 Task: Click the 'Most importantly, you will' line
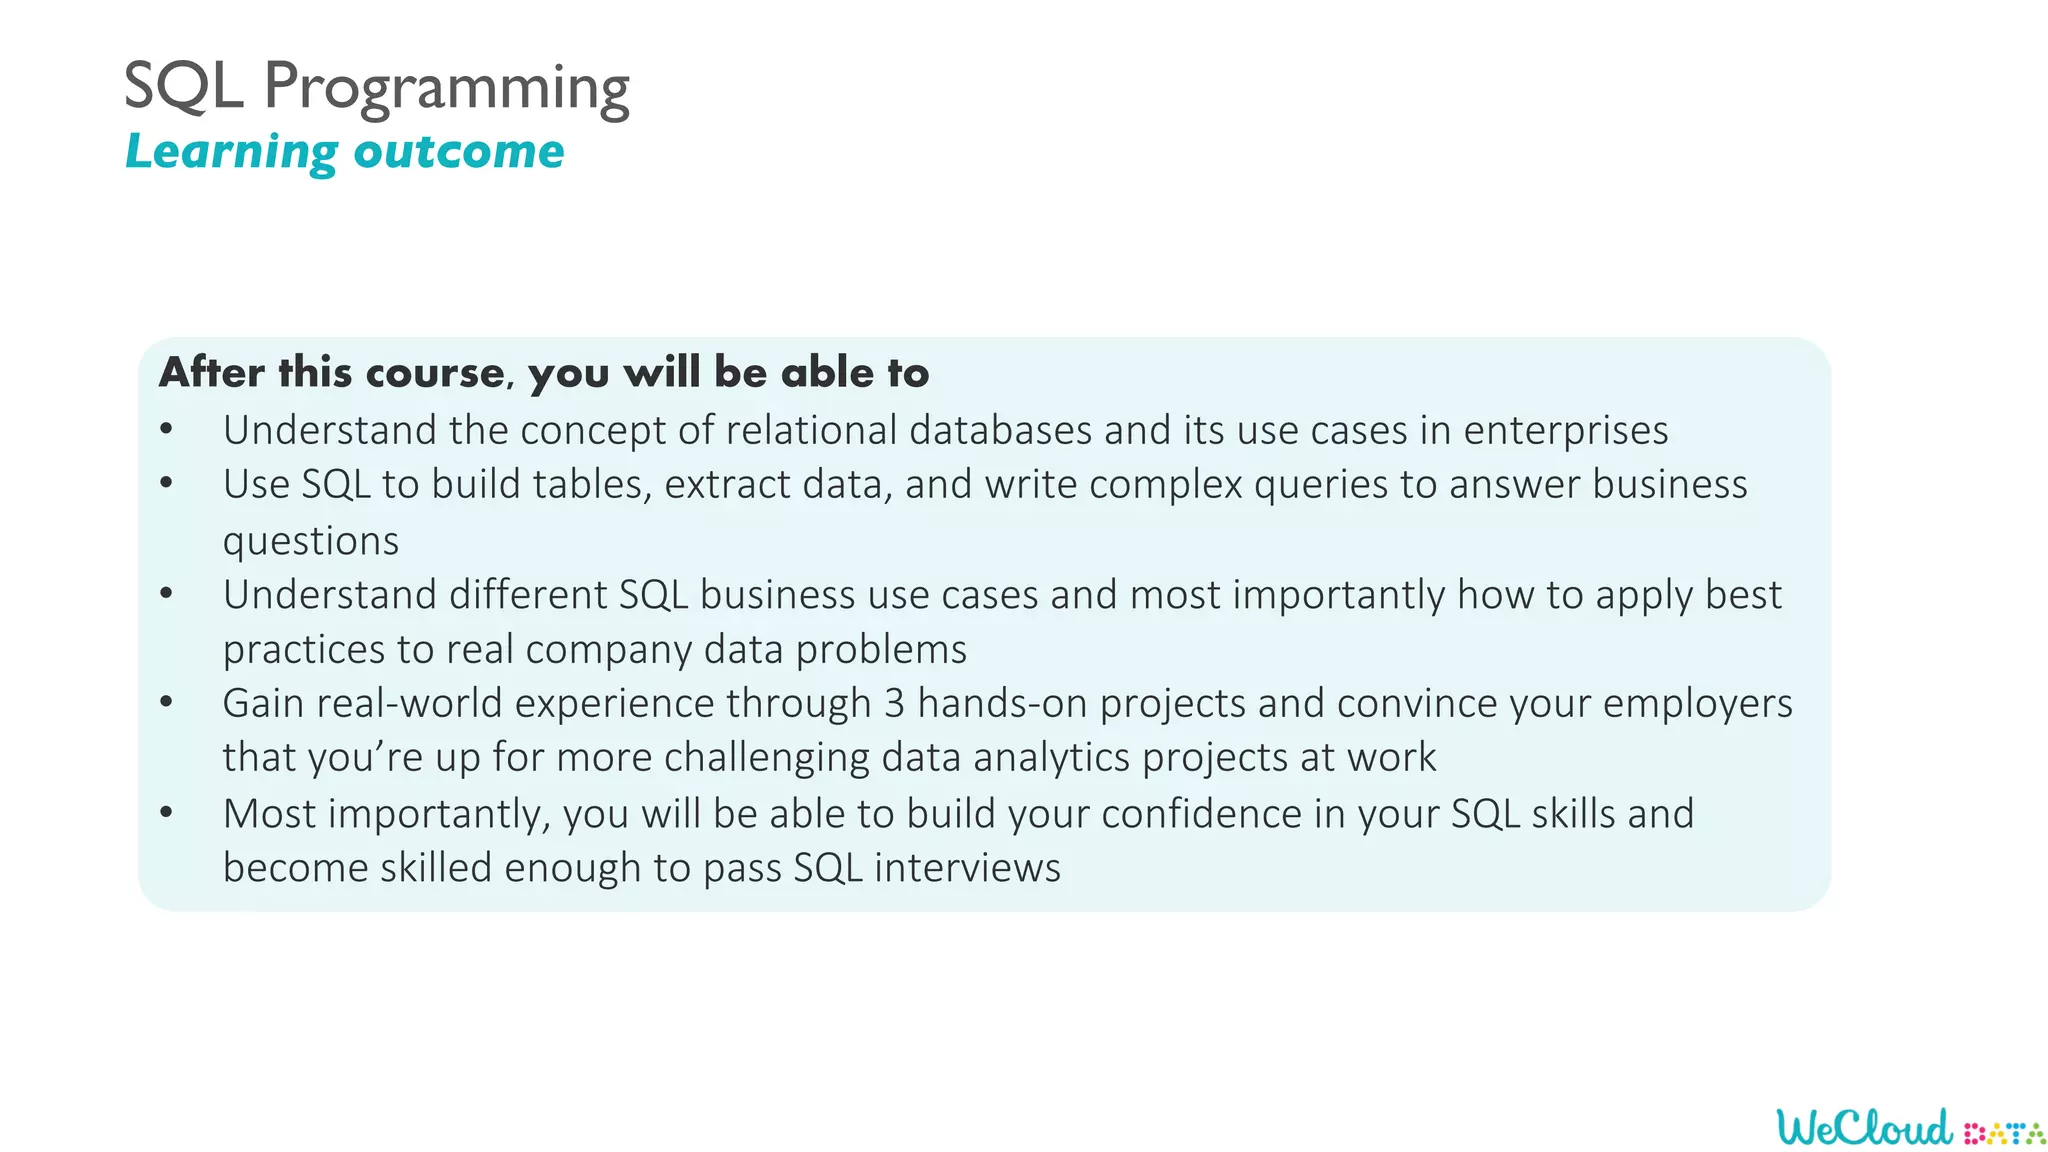pos(958,814)
